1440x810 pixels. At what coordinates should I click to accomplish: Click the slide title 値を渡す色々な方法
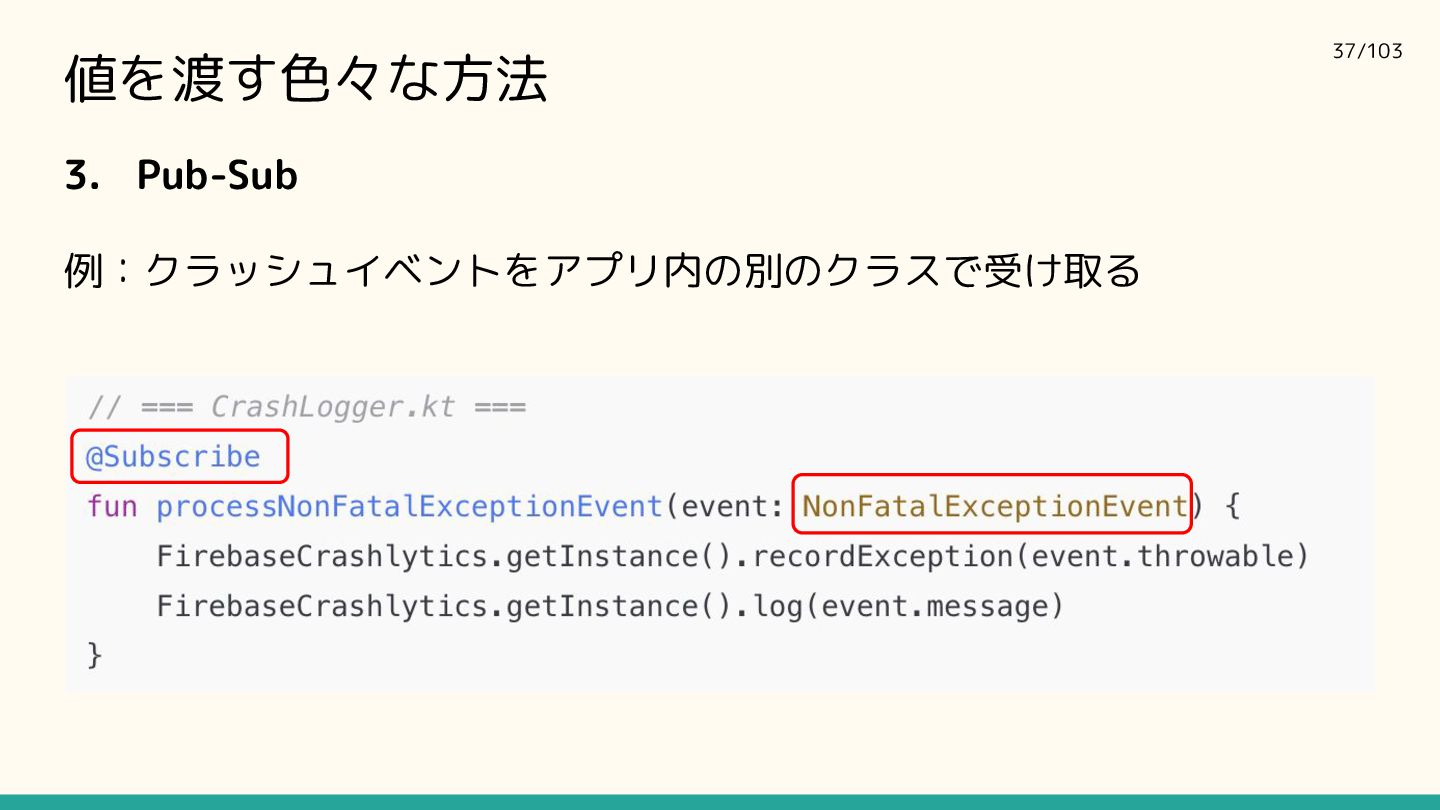coord(306,78)
